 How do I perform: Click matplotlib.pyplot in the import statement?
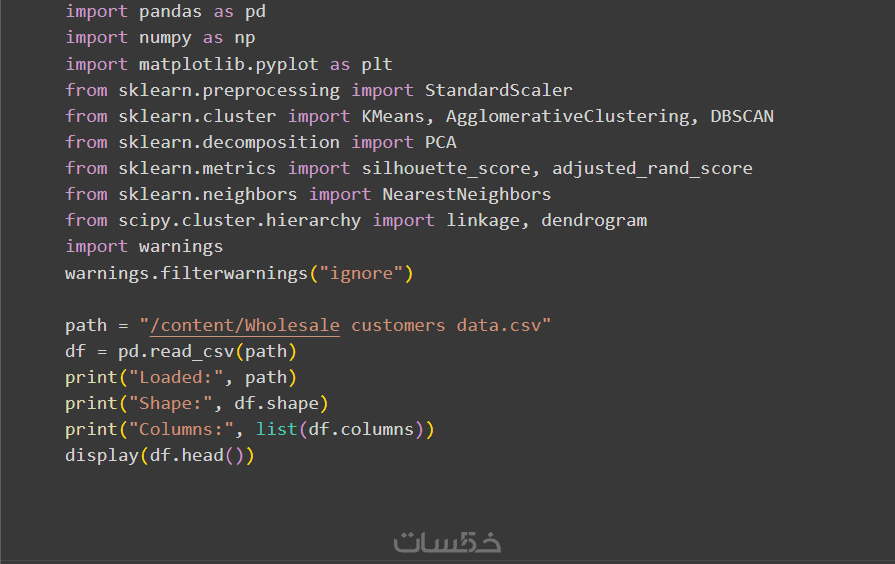pos(229,64)
